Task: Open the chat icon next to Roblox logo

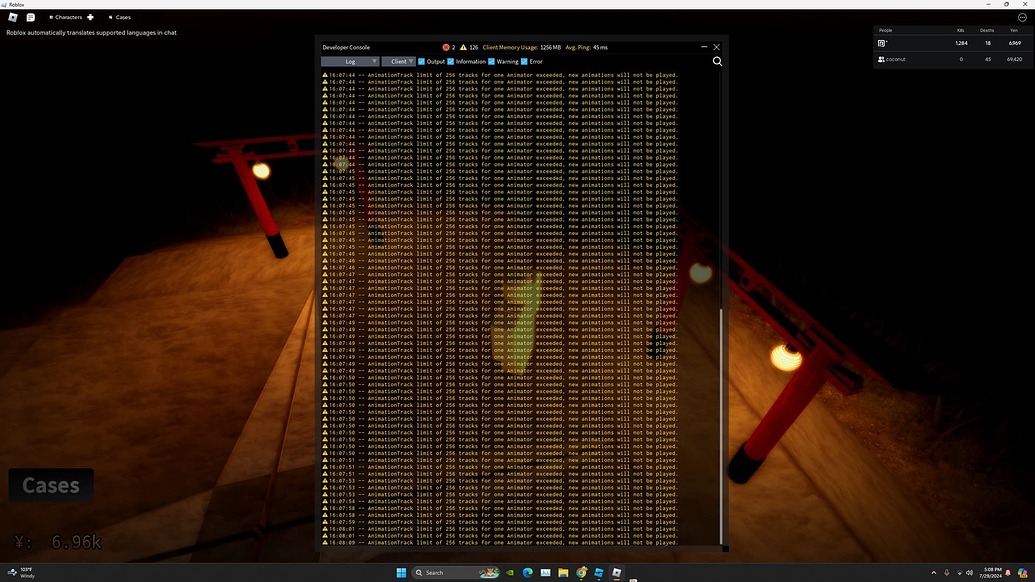Action: (x=31, y=17)
